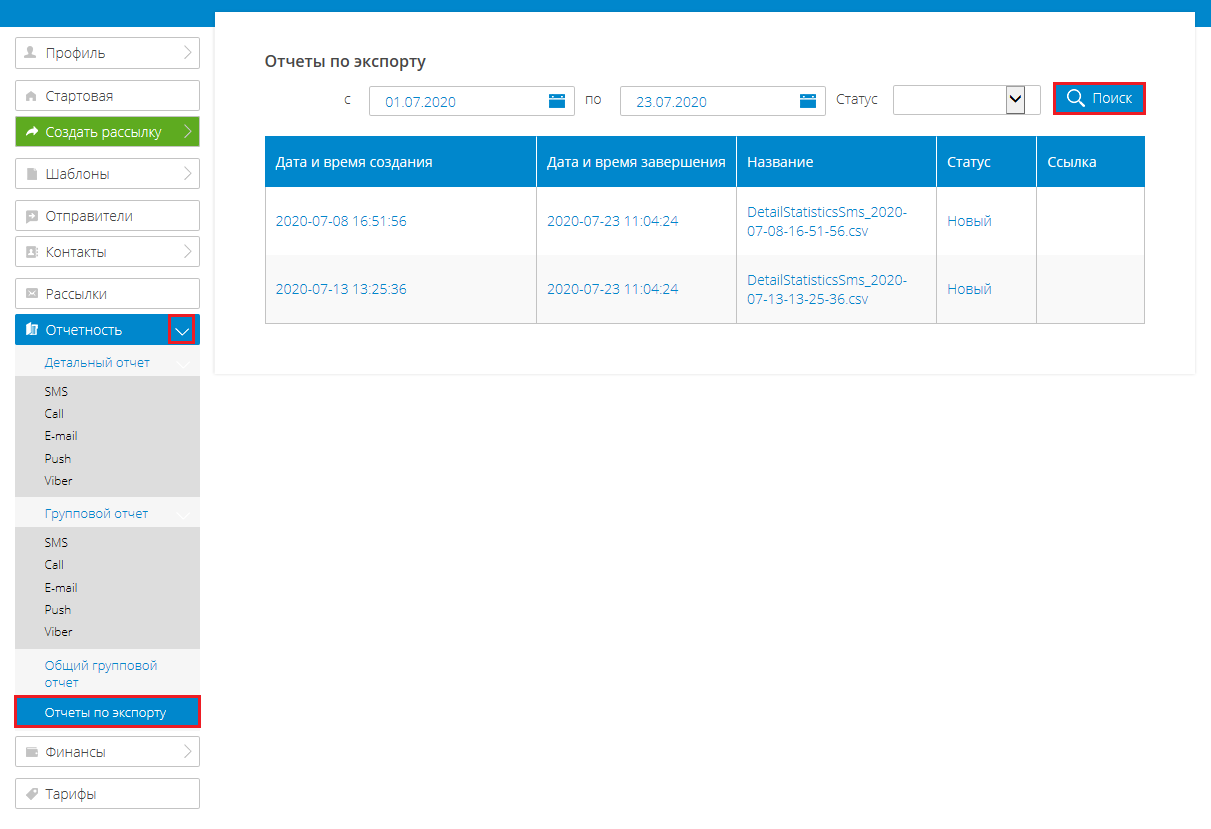Click the report icon beside Отчетность
Image resolution: width=1211 pixels, height=829 pixels.
pyautogui.click(x=31, y=329)
